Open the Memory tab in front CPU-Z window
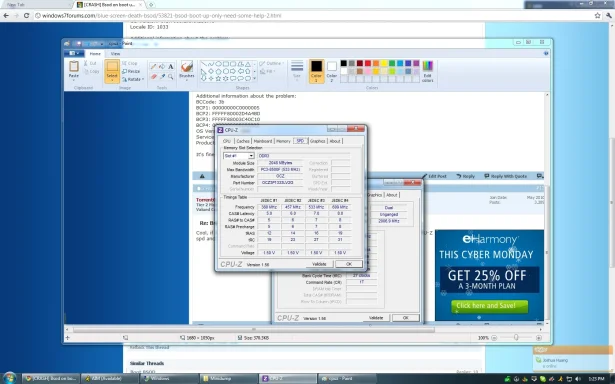This screenshot has height=384, width=615. (x=284, y=141)
